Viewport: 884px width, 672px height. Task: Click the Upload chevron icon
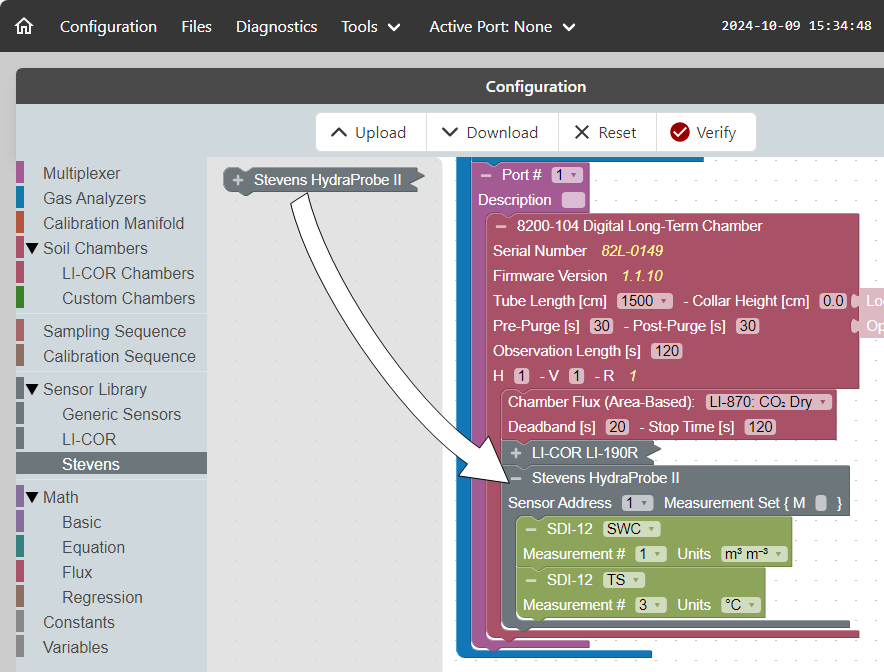[339, 132]
